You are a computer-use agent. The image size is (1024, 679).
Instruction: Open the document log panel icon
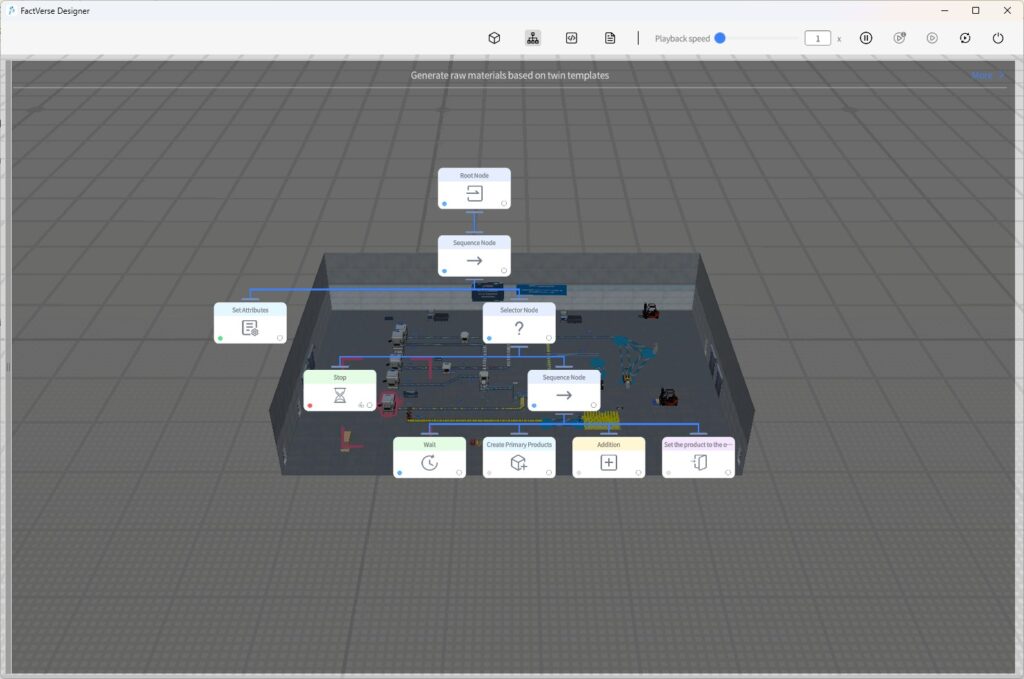pos(609,37)
